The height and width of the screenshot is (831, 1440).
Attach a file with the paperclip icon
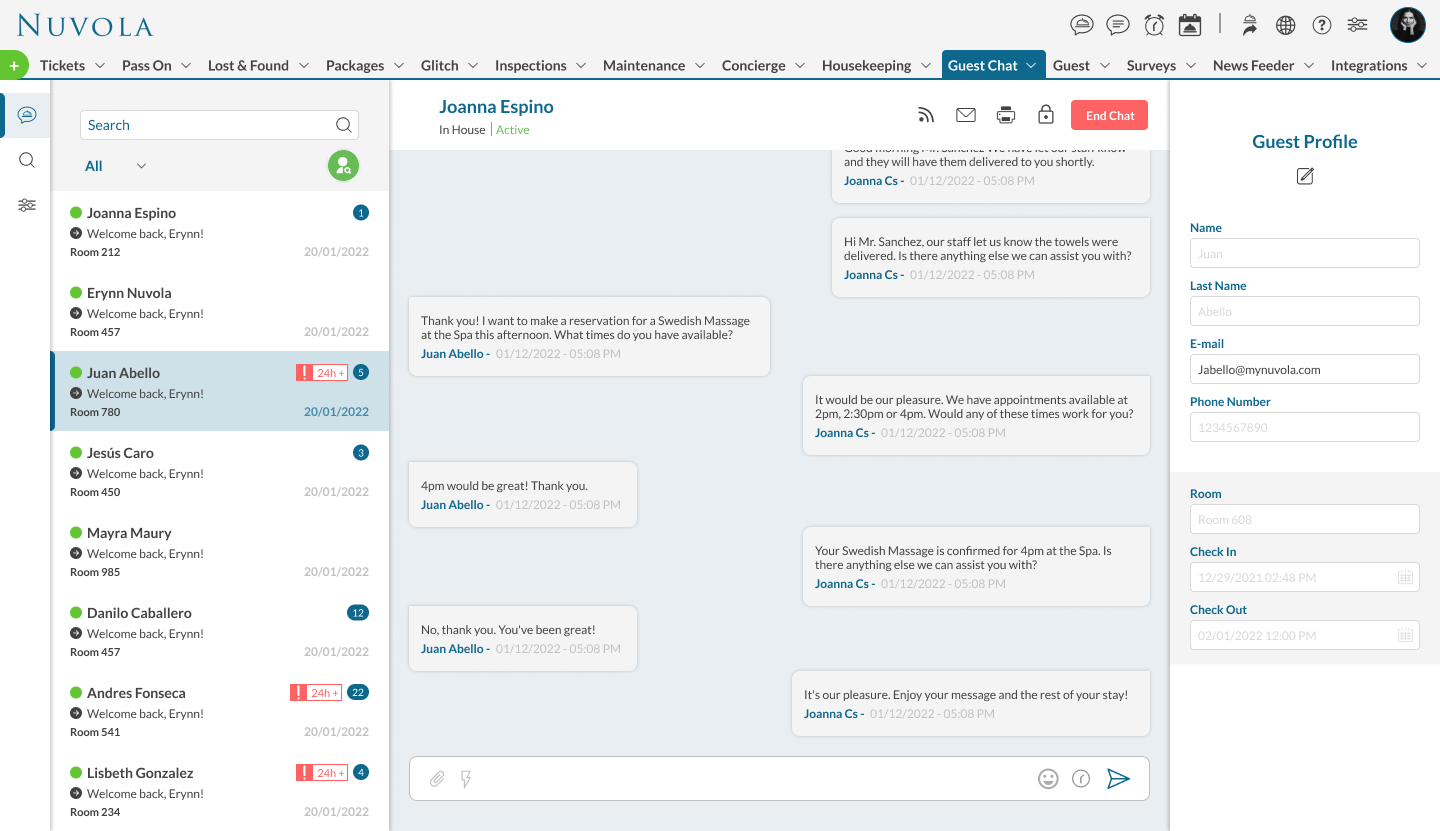pyautogui.click(x=437, y=779)
